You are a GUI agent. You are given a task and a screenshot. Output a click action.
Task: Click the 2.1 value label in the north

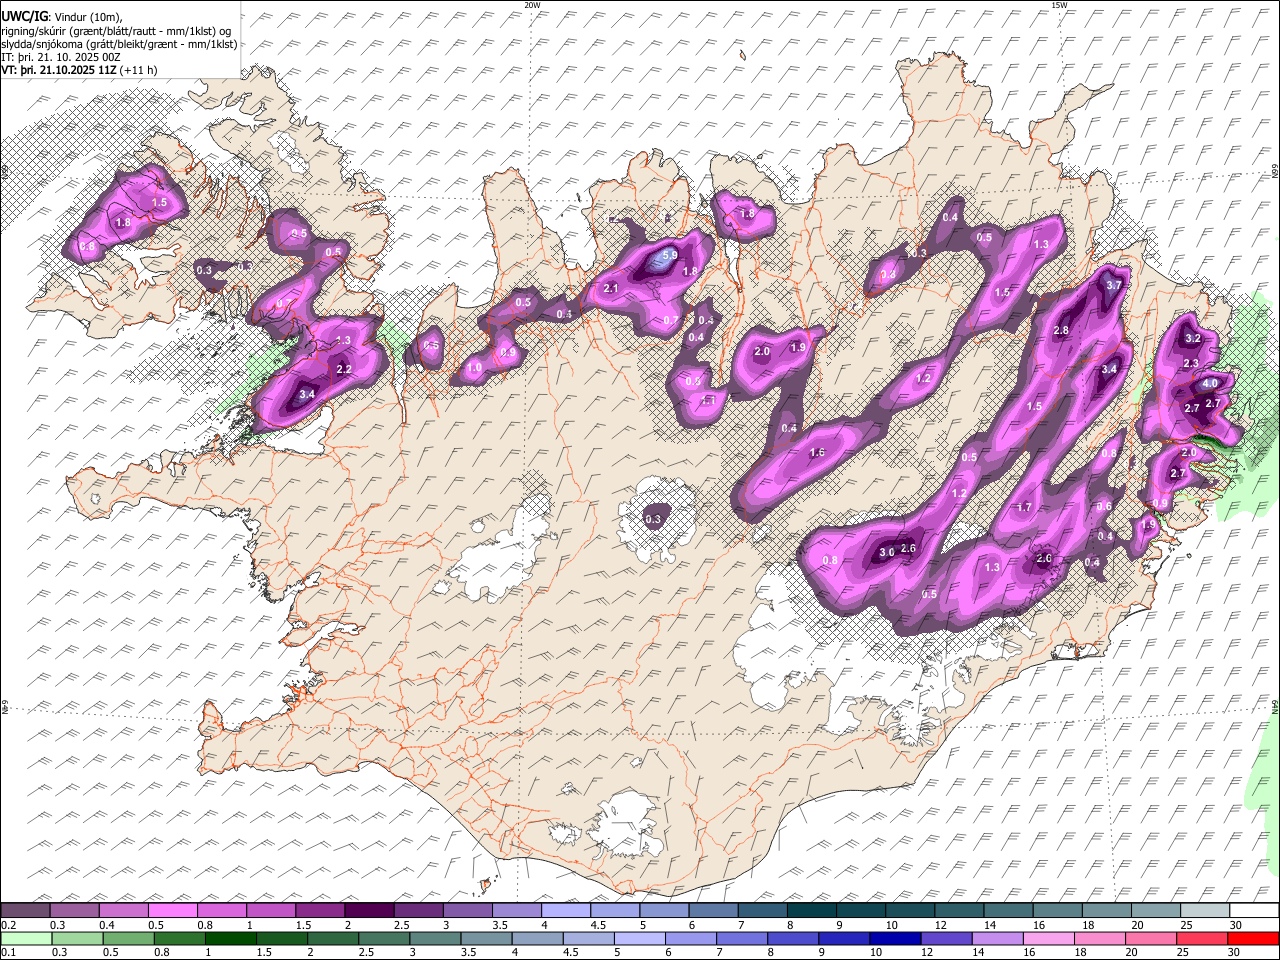coord(612,289)
